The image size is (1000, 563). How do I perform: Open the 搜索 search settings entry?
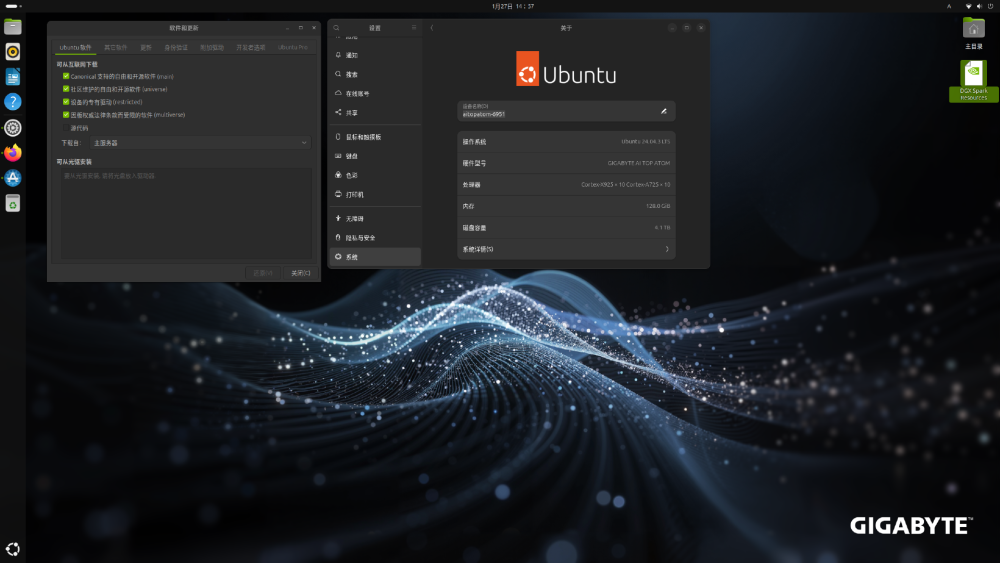375,75
